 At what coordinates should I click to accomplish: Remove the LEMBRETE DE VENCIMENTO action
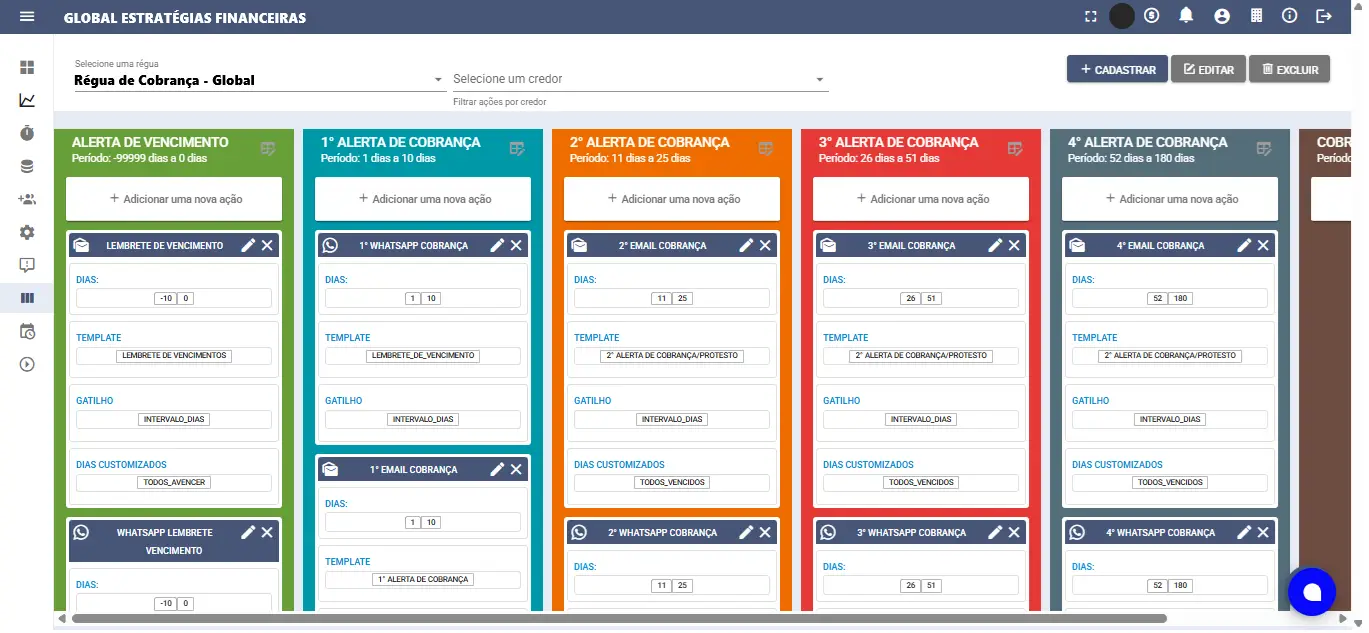tap(267, 246)
